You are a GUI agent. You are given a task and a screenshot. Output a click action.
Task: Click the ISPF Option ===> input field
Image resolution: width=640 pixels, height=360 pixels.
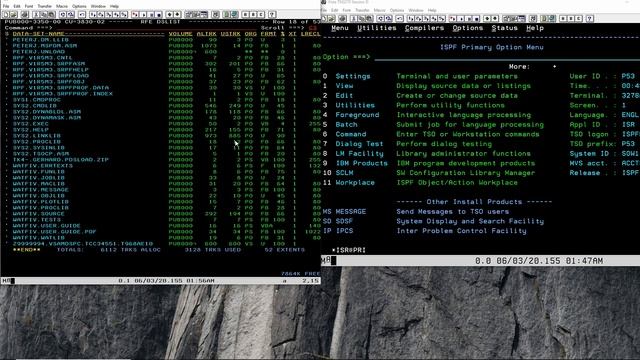(x=507, y=57)
